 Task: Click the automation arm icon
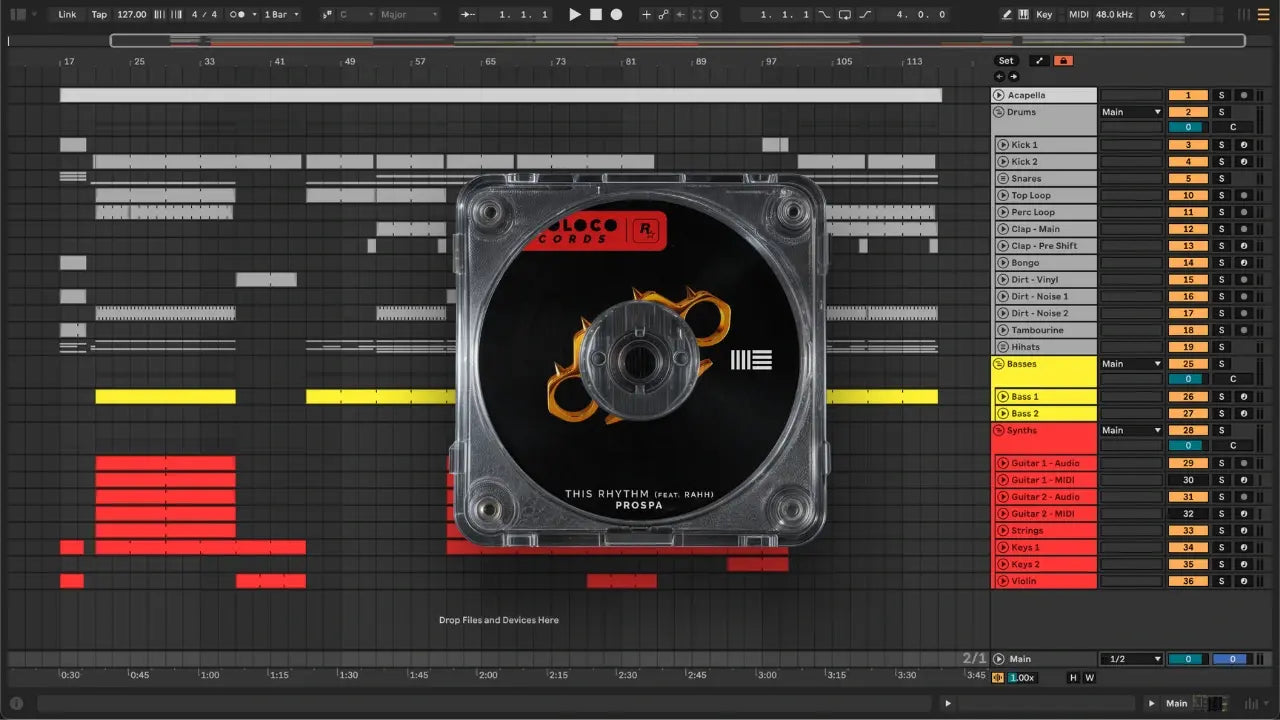coord(662,14)
